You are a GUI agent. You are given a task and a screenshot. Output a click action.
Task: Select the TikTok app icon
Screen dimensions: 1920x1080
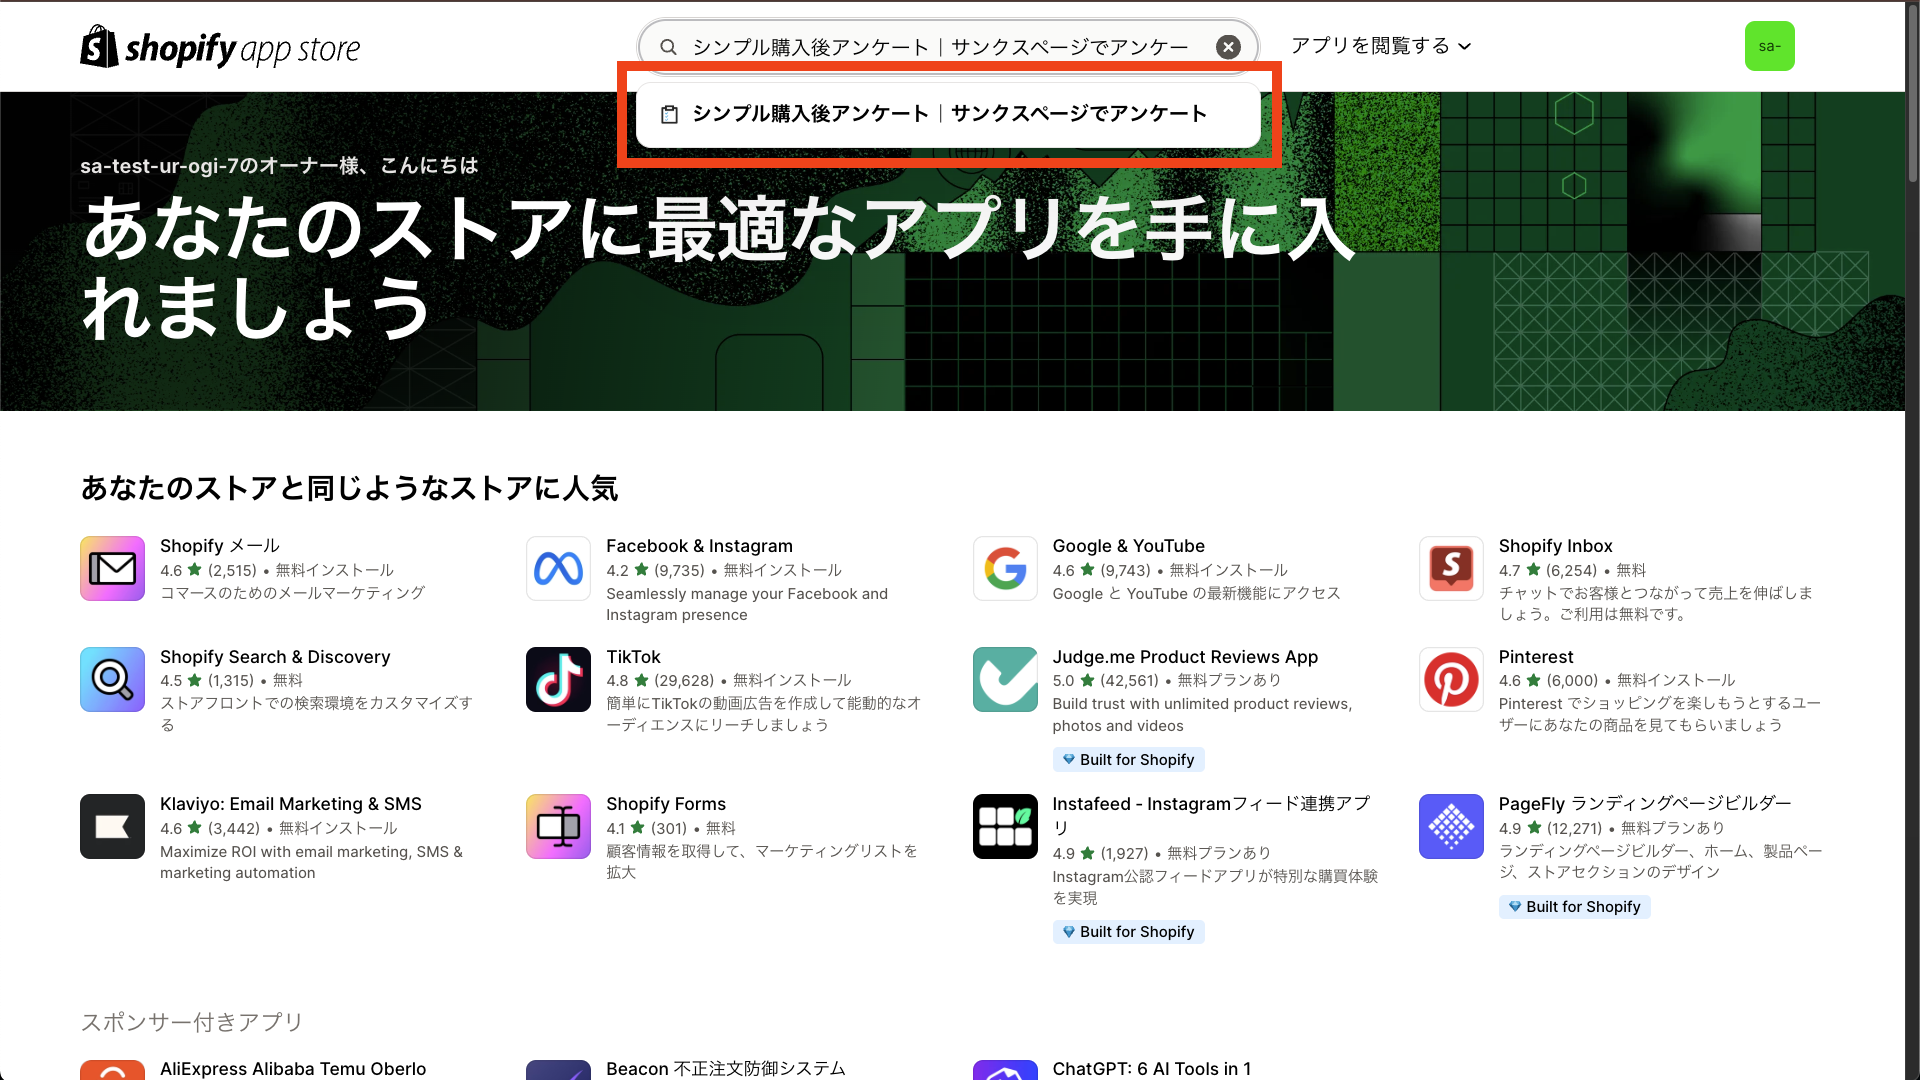(557, 679)
